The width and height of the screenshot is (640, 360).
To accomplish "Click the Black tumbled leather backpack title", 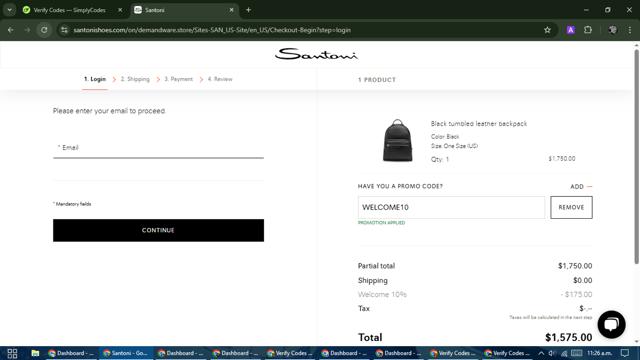I will coord(479,124).
